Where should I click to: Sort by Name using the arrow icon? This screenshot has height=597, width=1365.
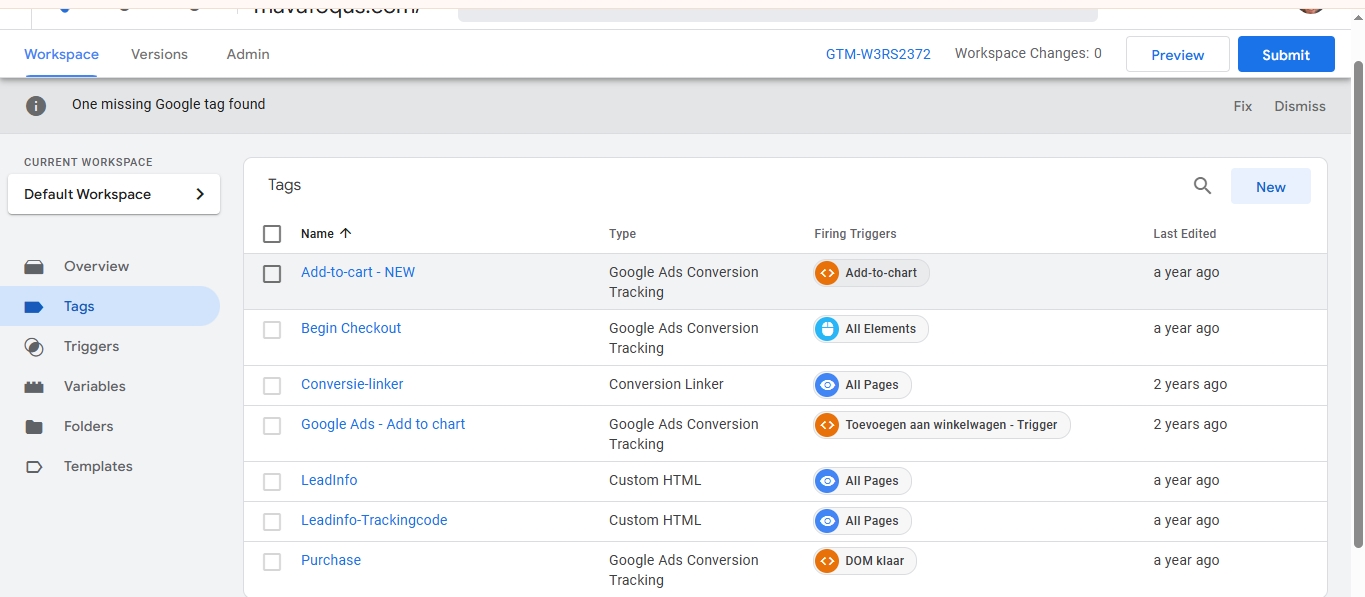click(346, 233)
